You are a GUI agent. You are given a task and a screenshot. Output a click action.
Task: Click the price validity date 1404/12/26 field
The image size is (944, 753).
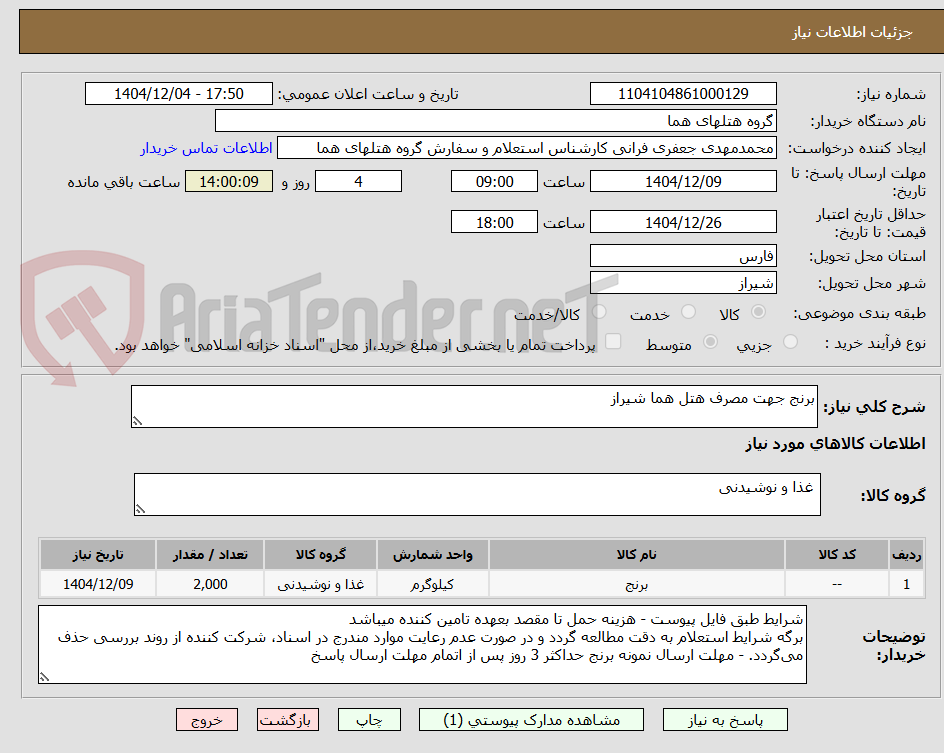[x=683, y=222]
